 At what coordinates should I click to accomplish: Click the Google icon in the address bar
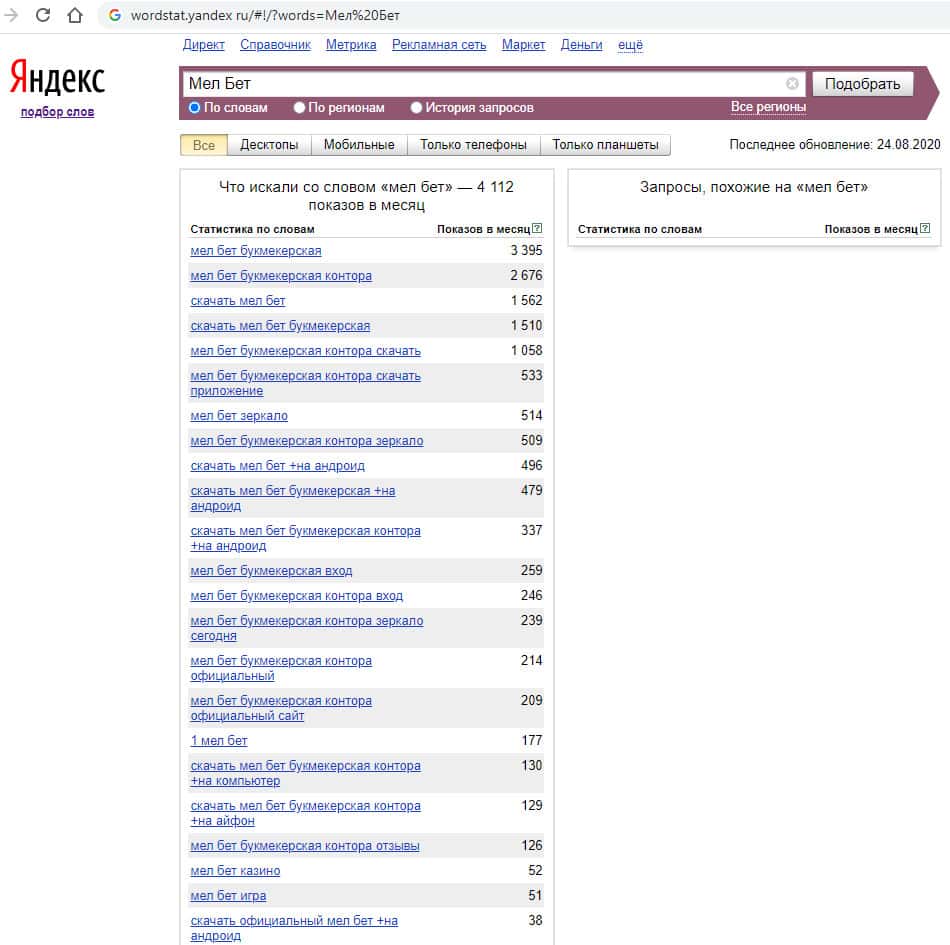pyautogui.click(x=115, y=15)
